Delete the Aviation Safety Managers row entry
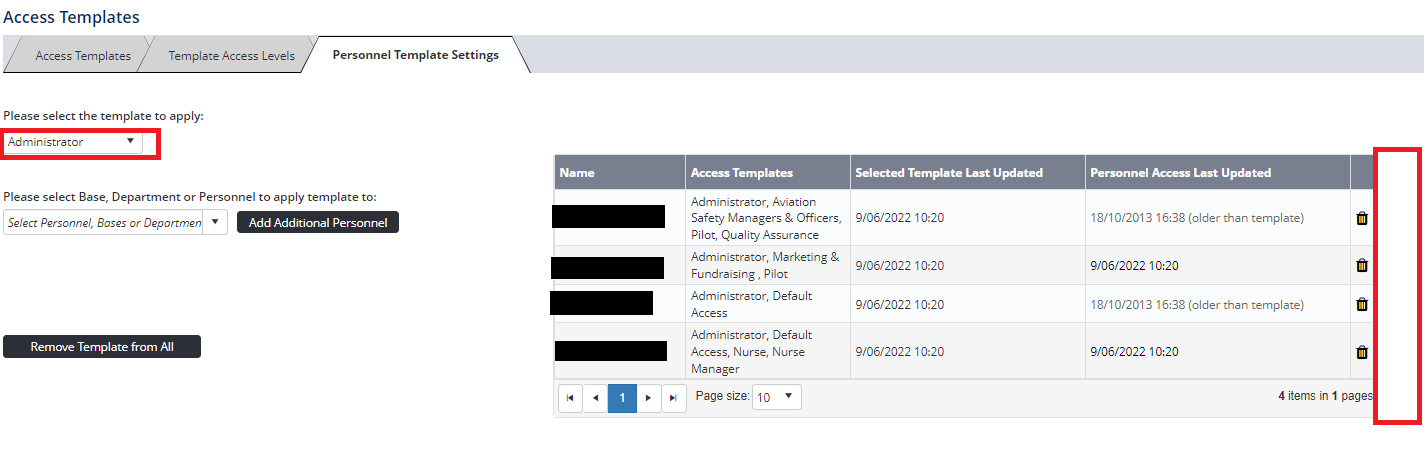Viewport: 1424px width, 454px height. [1361, 218]
